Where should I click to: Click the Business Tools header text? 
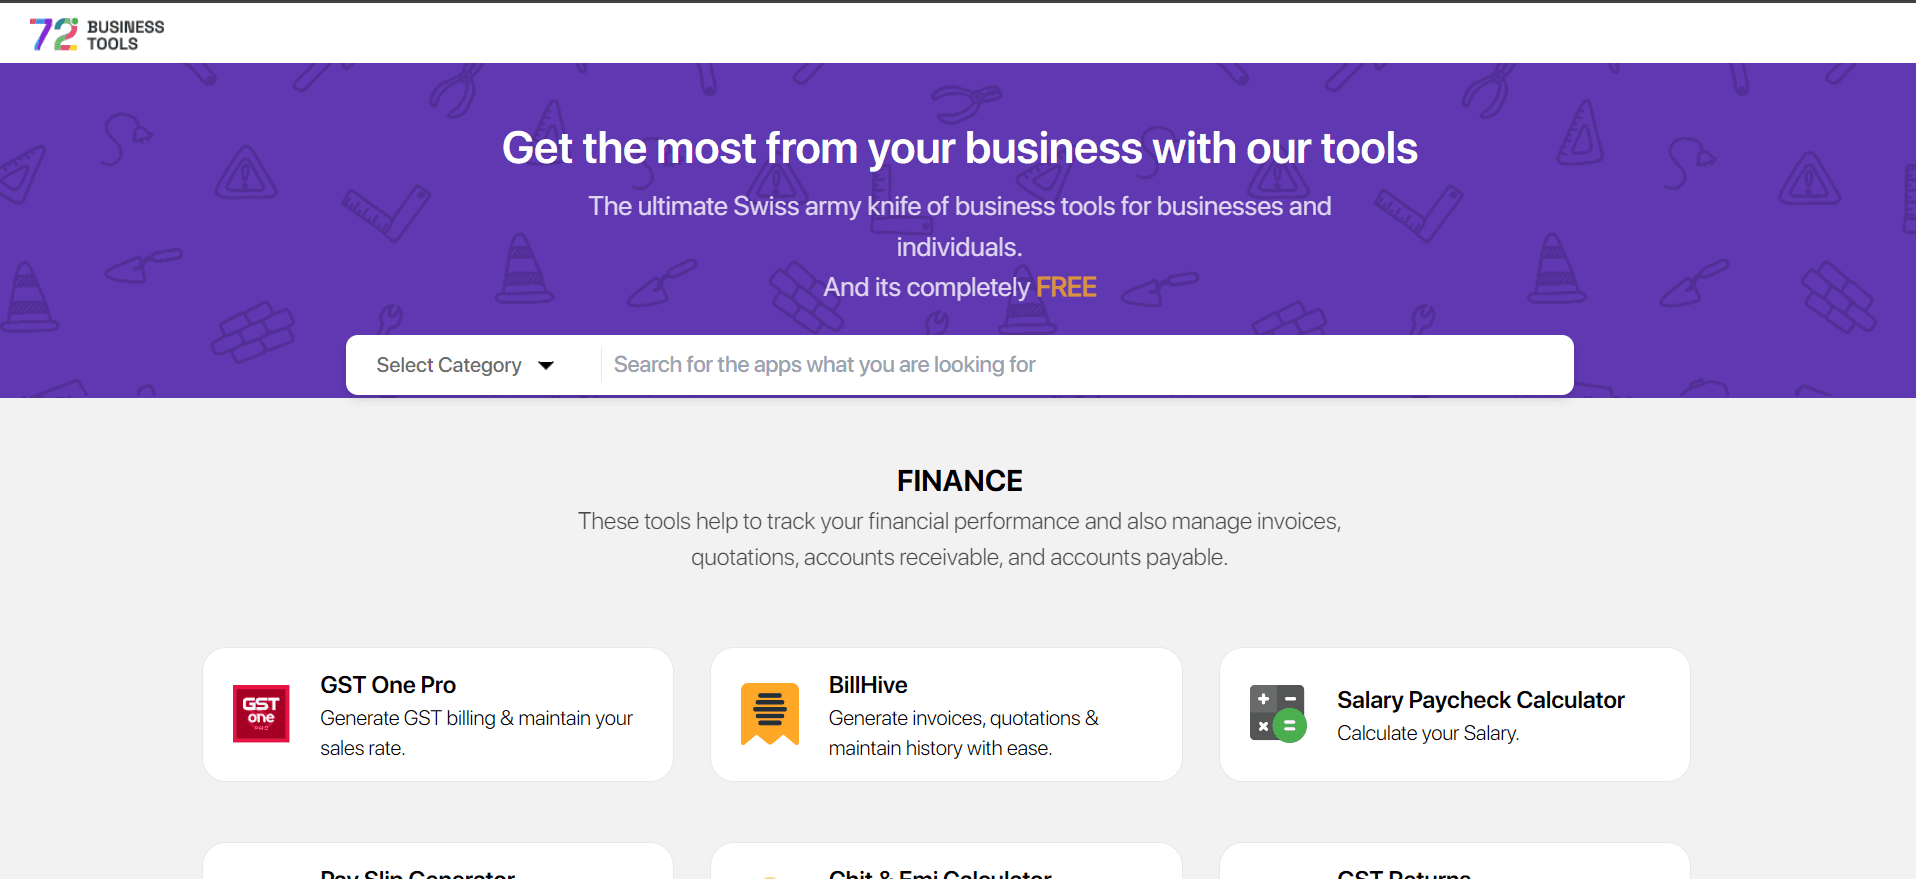pos(126,33)
